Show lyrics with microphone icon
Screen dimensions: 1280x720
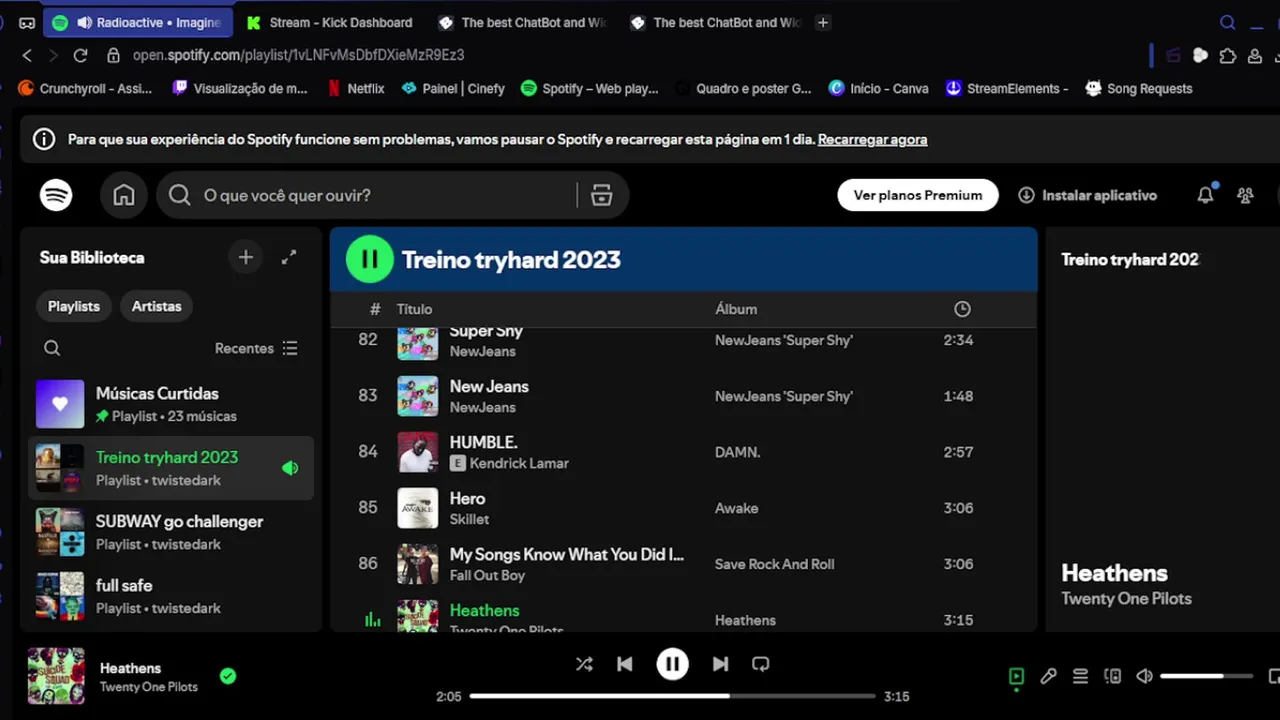point(1048,676)
